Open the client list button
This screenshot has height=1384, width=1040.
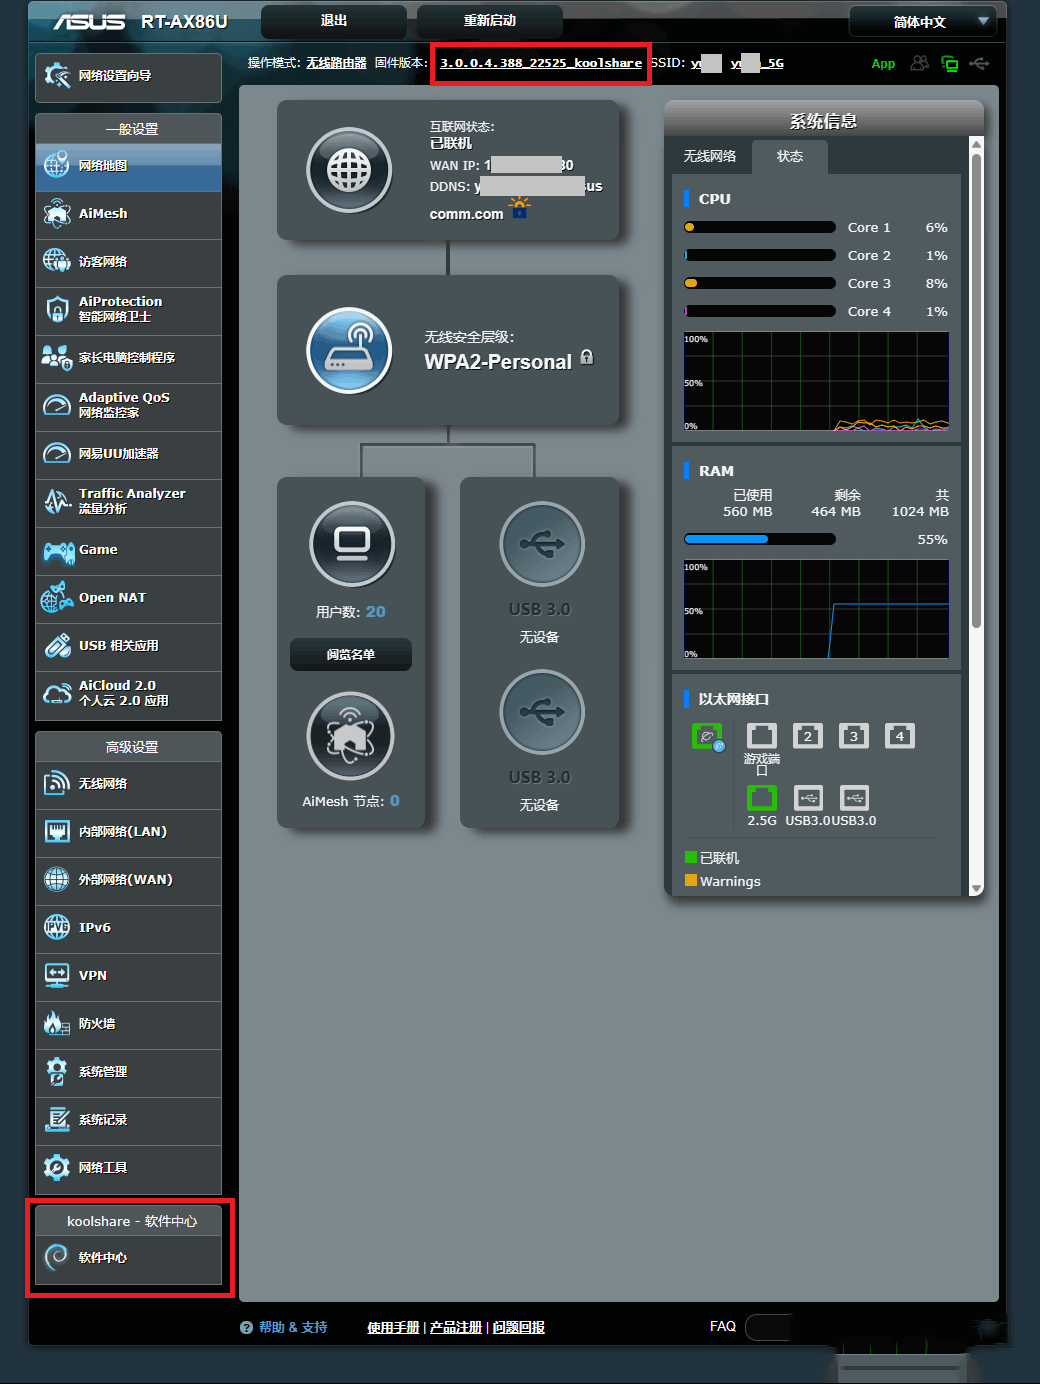click(x=351, y=655)
